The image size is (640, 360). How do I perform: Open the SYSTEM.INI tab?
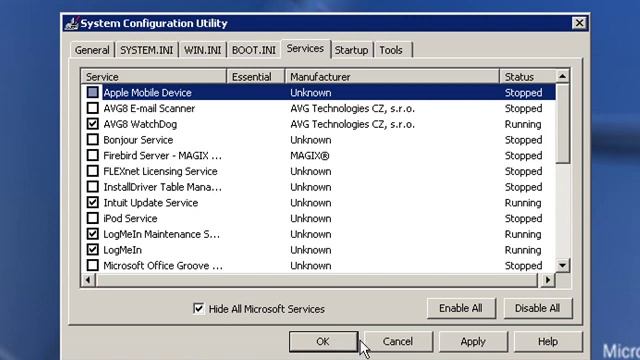147,50
